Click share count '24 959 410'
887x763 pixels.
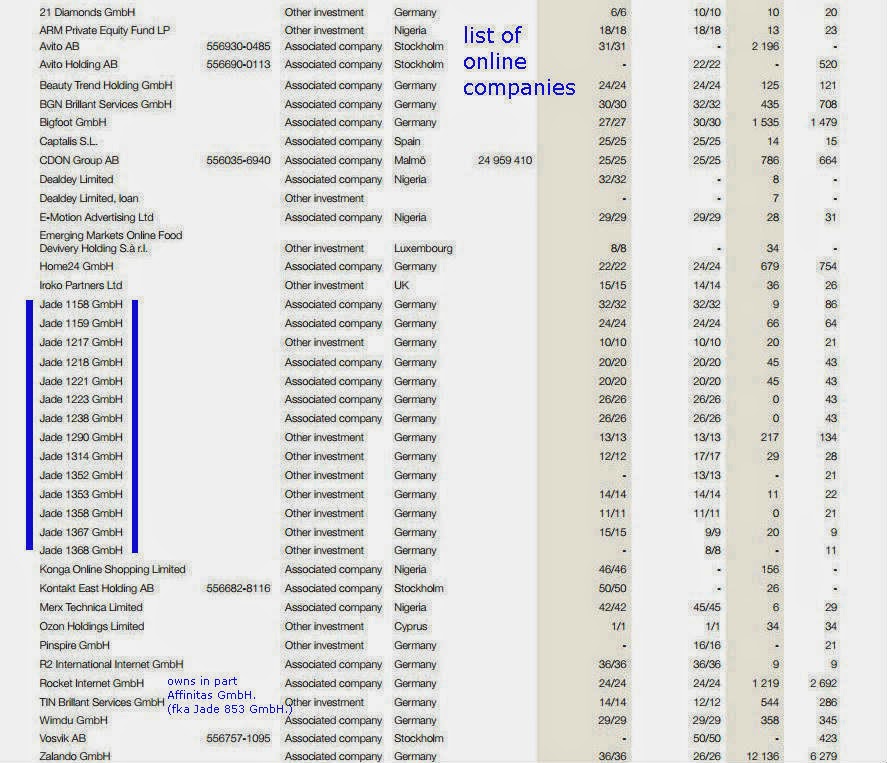(x=505, y=160)
